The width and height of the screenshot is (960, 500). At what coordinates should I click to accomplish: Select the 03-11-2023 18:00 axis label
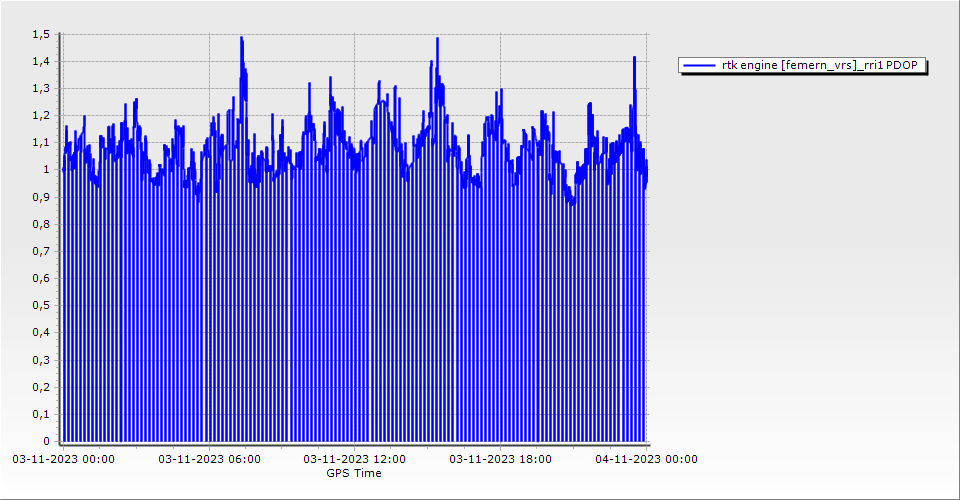(500, 459)
